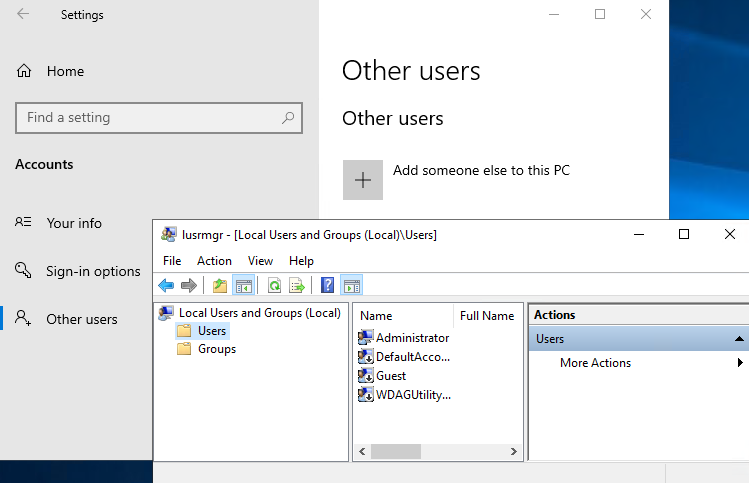Click the Guest user account icon
Screen dimensions: 749x483
[x=365, y=376]
